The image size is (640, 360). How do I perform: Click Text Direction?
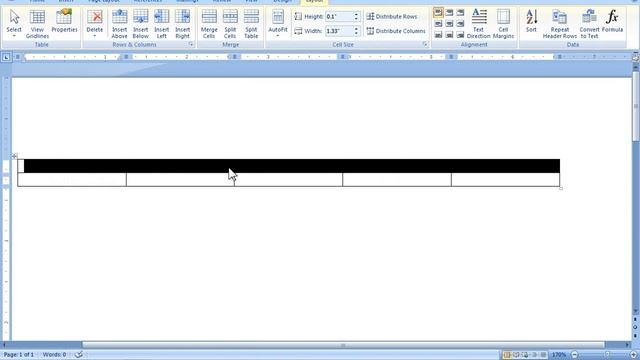tap(478, 24)
